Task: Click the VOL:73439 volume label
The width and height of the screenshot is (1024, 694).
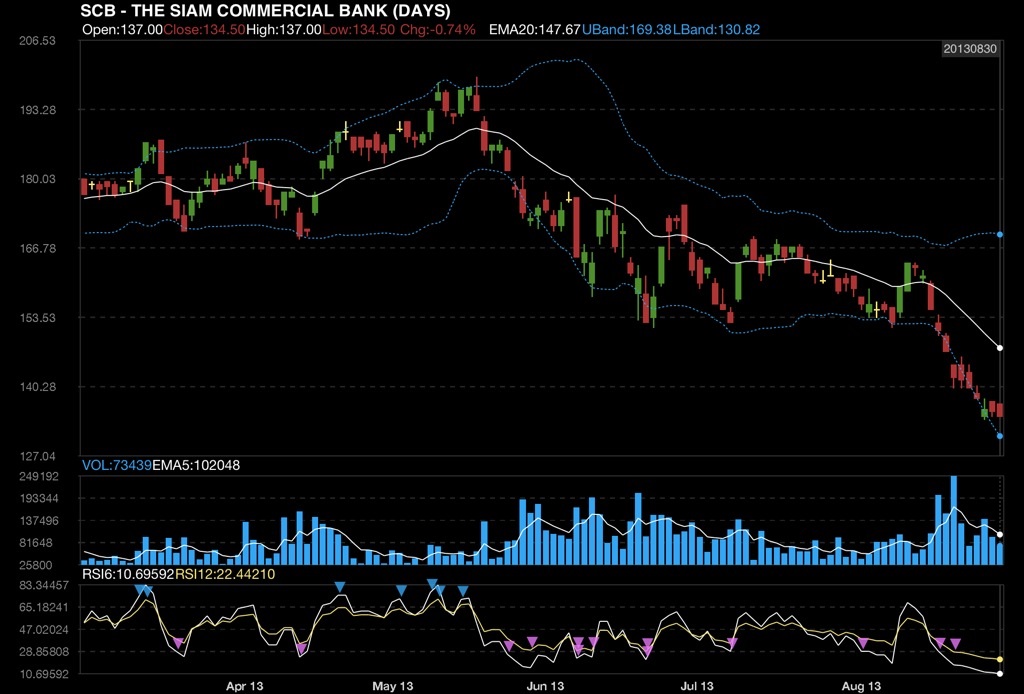Action: click(x=117, y=465)
